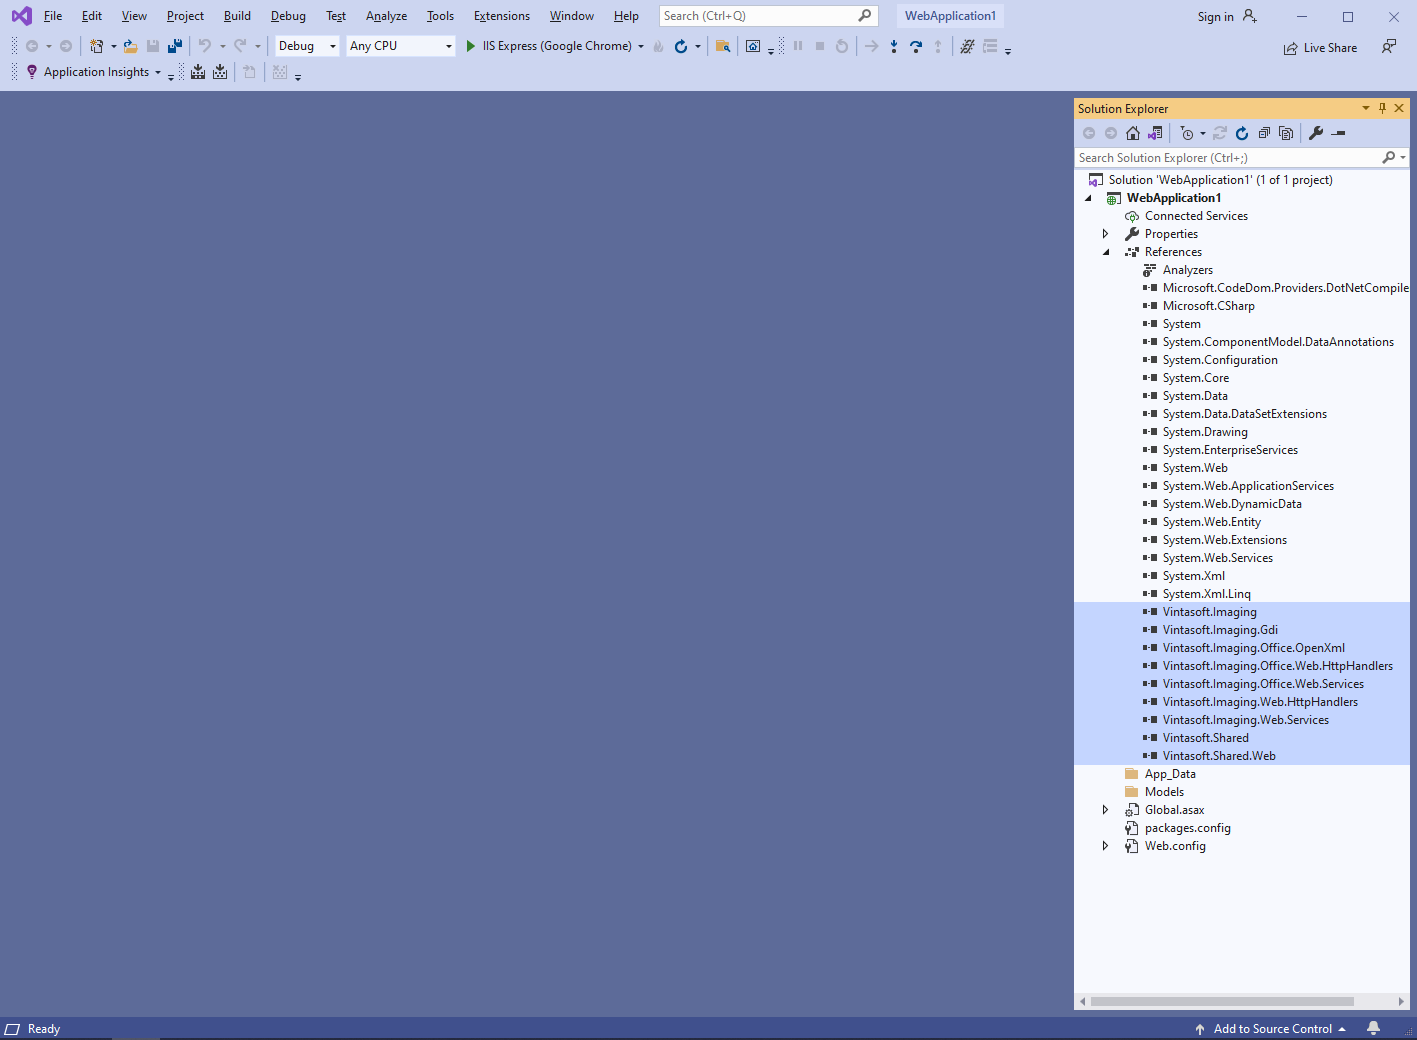Click Show All Files in Solution Explorer

(x=1286, y=133)
